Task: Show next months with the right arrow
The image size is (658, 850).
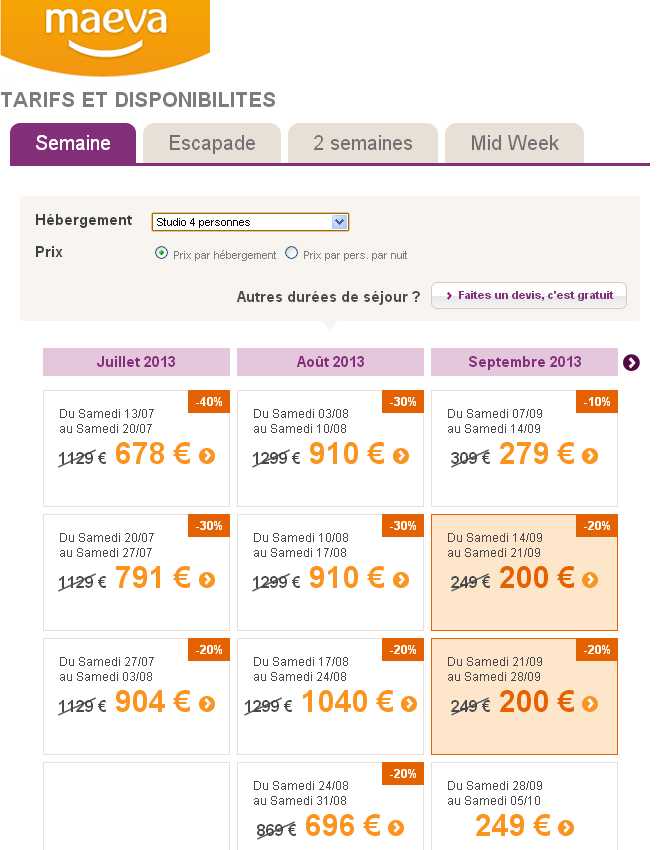Action: click(x=631, y=362)
